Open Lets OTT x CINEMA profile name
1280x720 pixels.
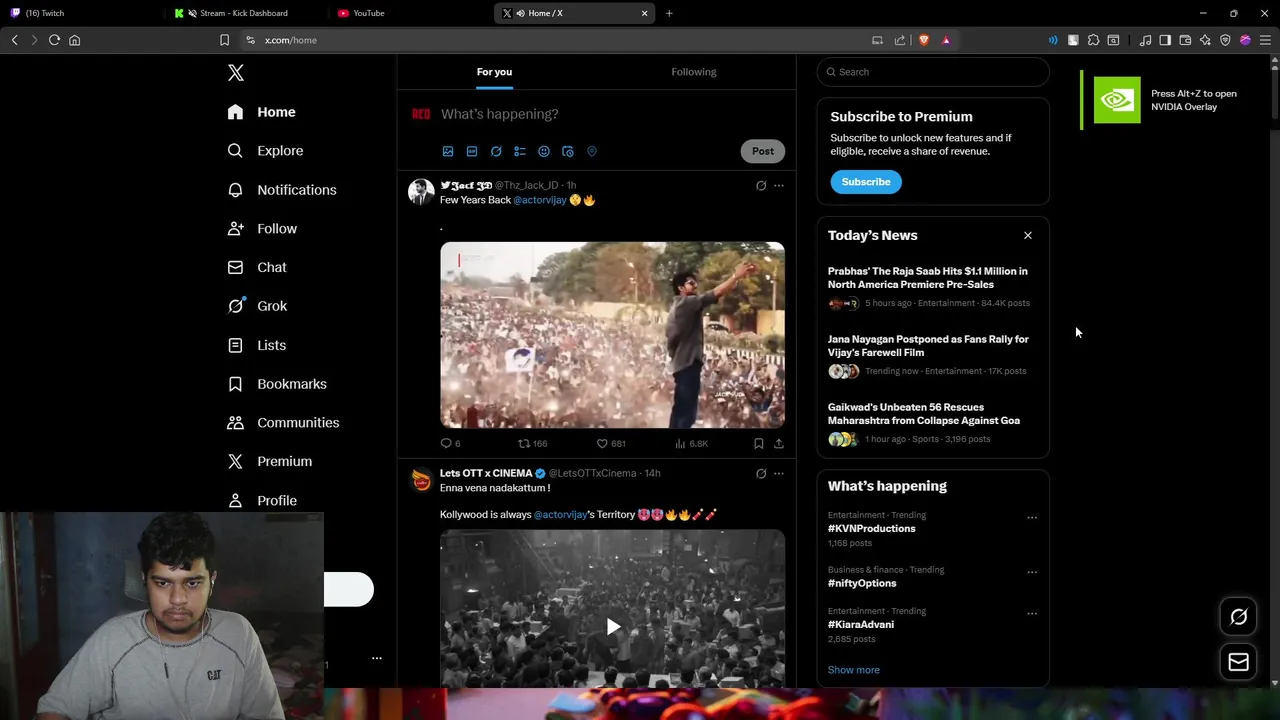[x=486, y=473]
